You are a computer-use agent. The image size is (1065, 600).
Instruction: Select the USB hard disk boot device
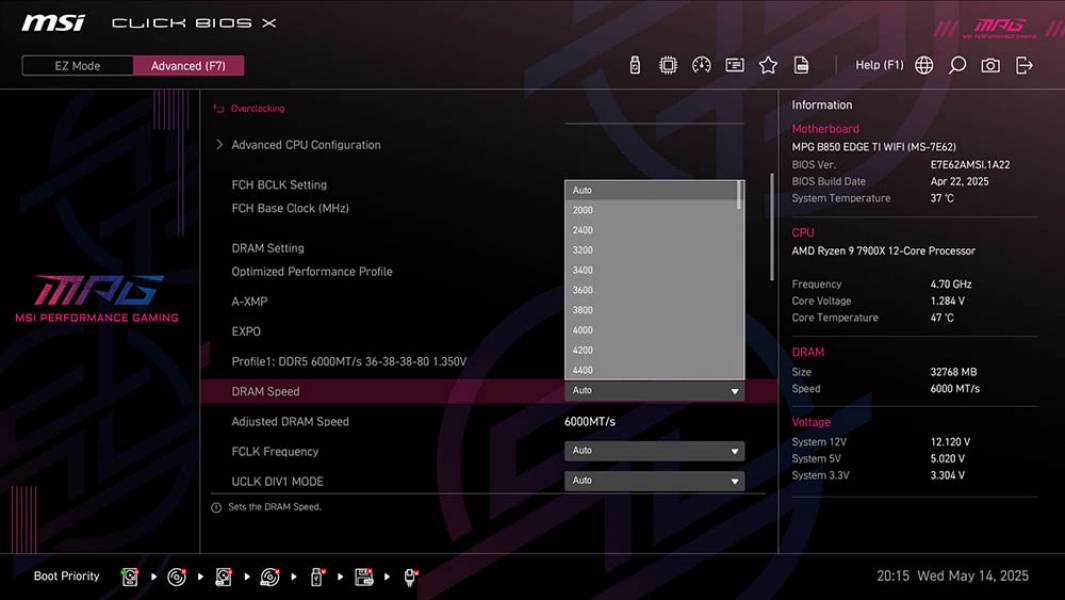coord(223,577)
